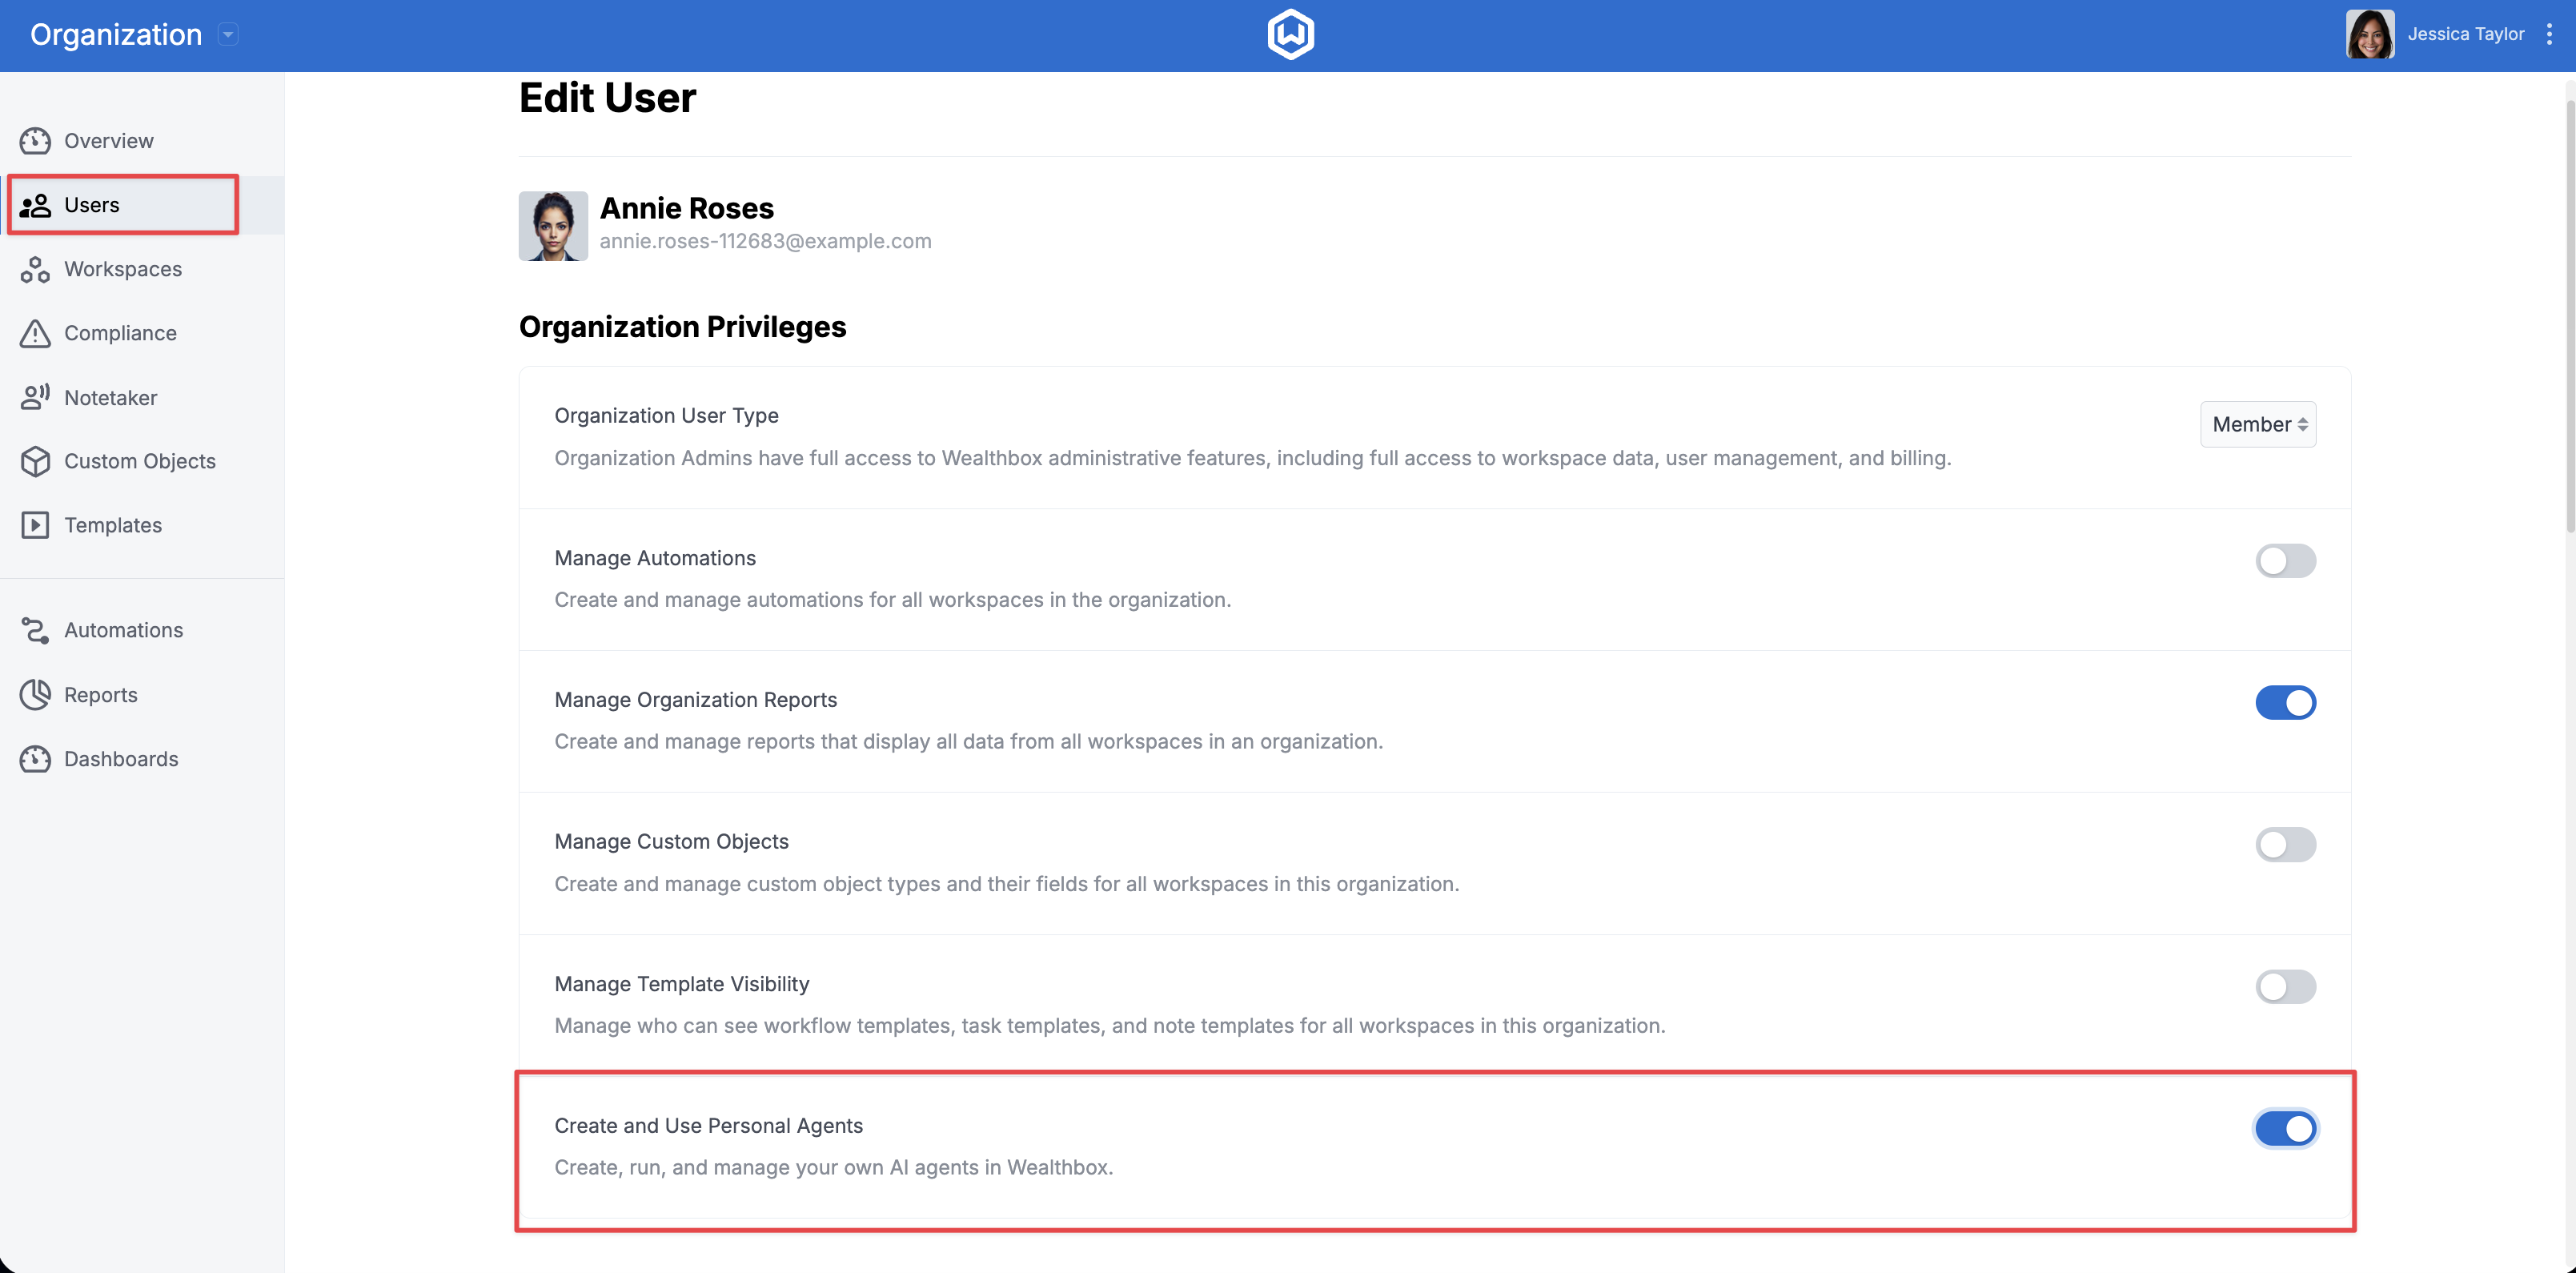Click the Compliance warning triangle icon
Image resolution: width=2576 pixels, height=1273 pixels.
click(x=35, y=333)
